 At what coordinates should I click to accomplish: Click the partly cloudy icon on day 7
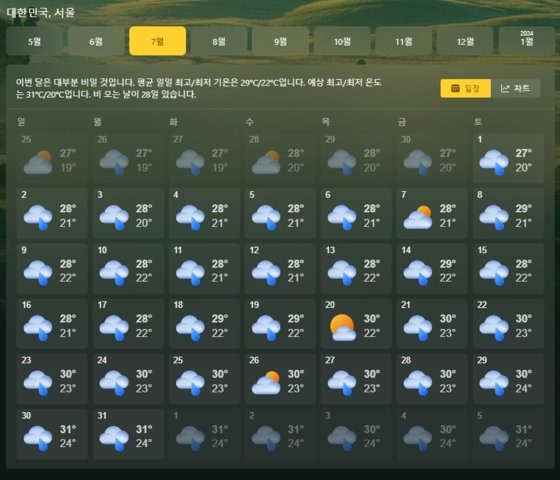point(418,217)
